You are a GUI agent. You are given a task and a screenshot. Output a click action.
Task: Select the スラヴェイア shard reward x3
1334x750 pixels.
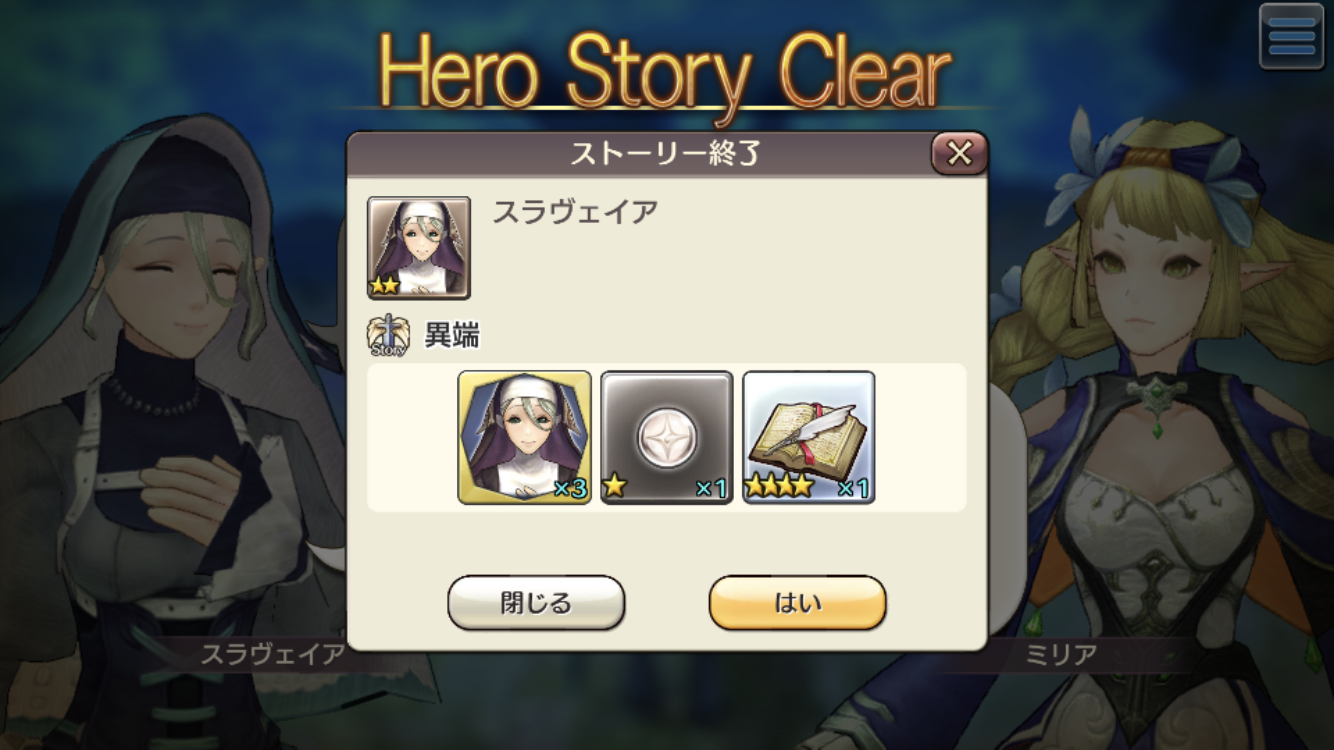click(525, 437)
